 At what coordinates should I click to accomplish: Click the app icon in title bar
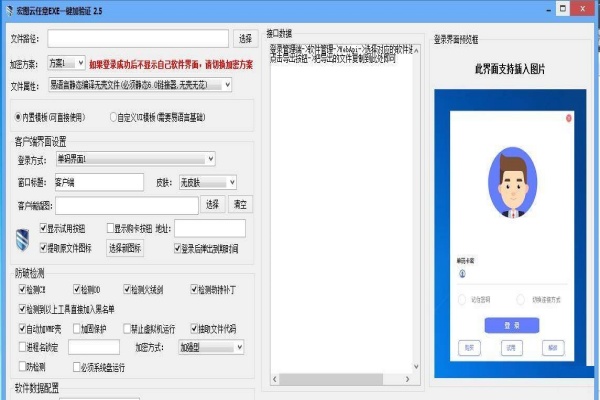tap(8, 9)
